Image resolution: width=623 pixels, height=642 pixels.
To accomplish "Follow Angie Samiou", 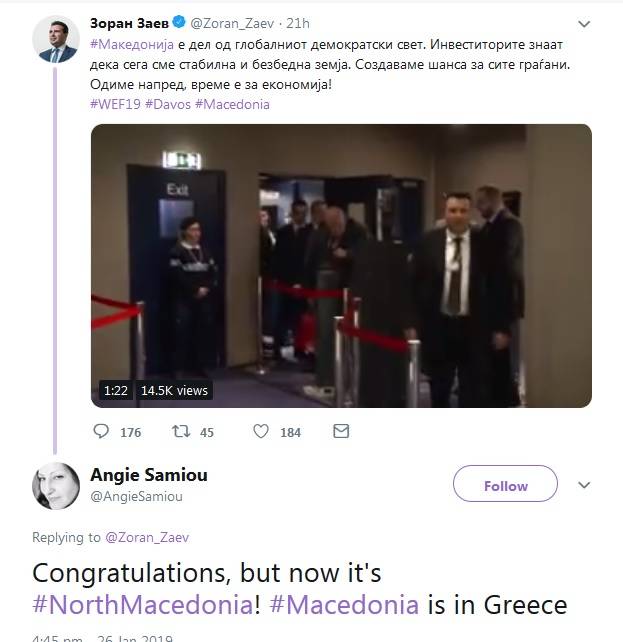I will (505, 484).
